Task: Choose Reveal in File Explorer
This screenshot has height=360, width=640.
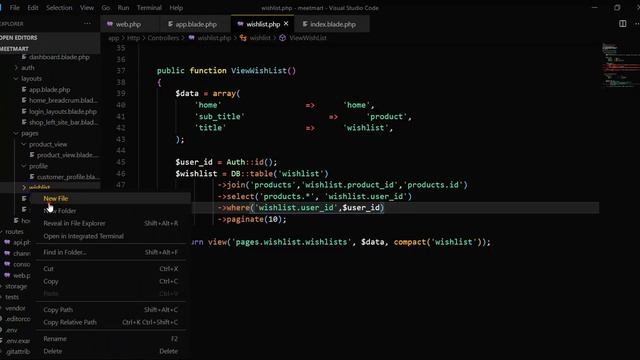Action: click(x=111, y=223)
